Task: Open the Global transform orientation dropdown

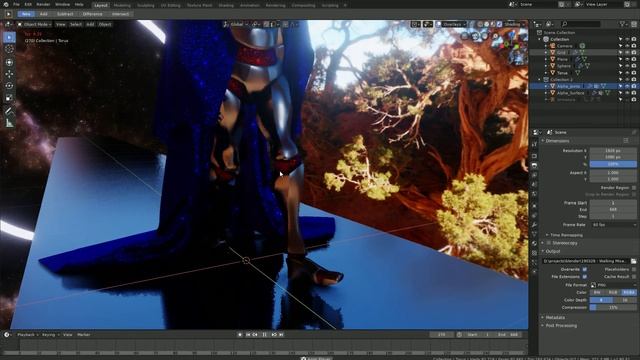Action: (x=236, y=24)
